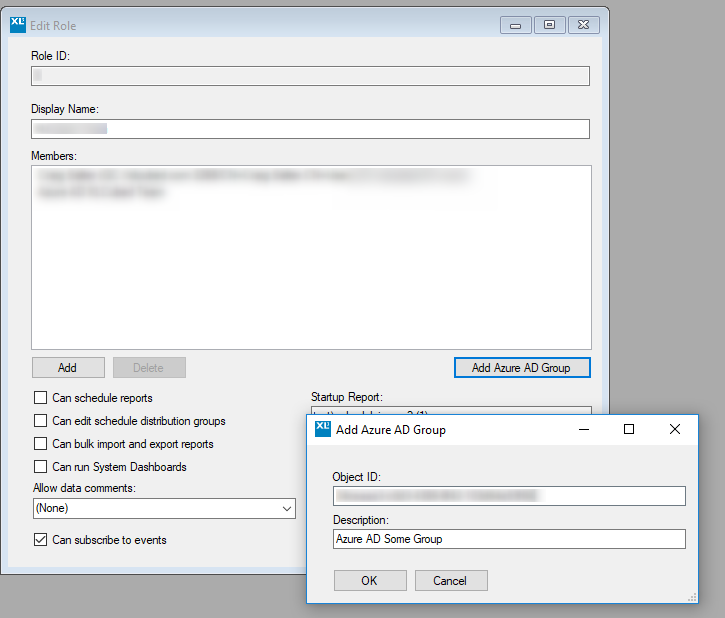Image resolution: width=725 pixels, height=618 pixels.
Task: Click the Description field containing Azure AD Some Group
Action: 509,539
